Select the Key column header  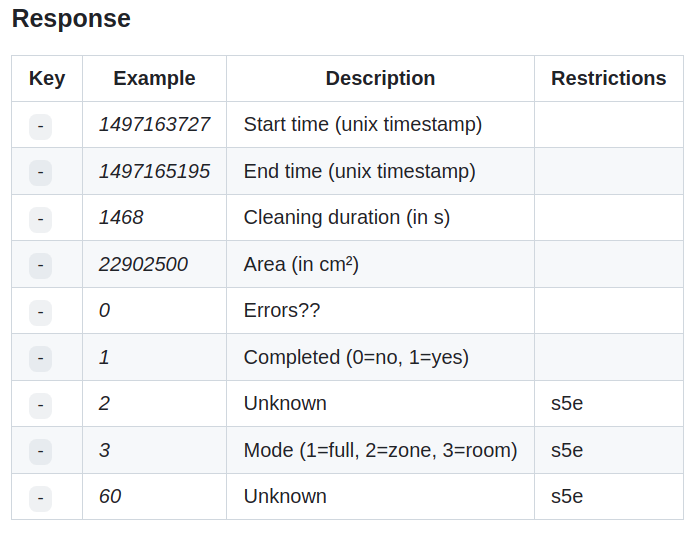[x=47, y=78]
